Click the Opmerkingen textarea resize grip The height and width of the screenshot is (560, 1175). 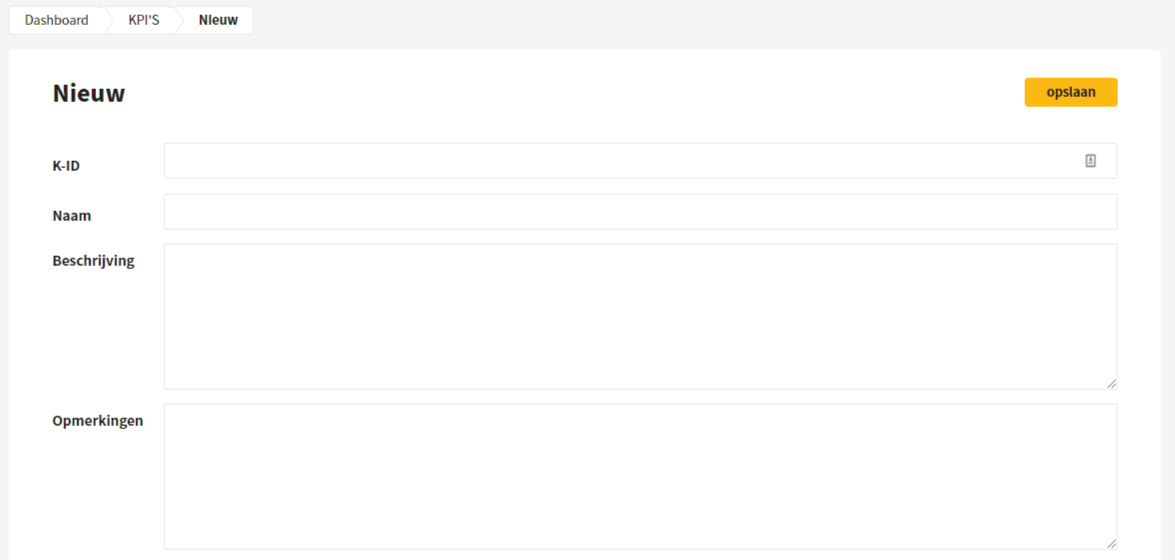1111,544
